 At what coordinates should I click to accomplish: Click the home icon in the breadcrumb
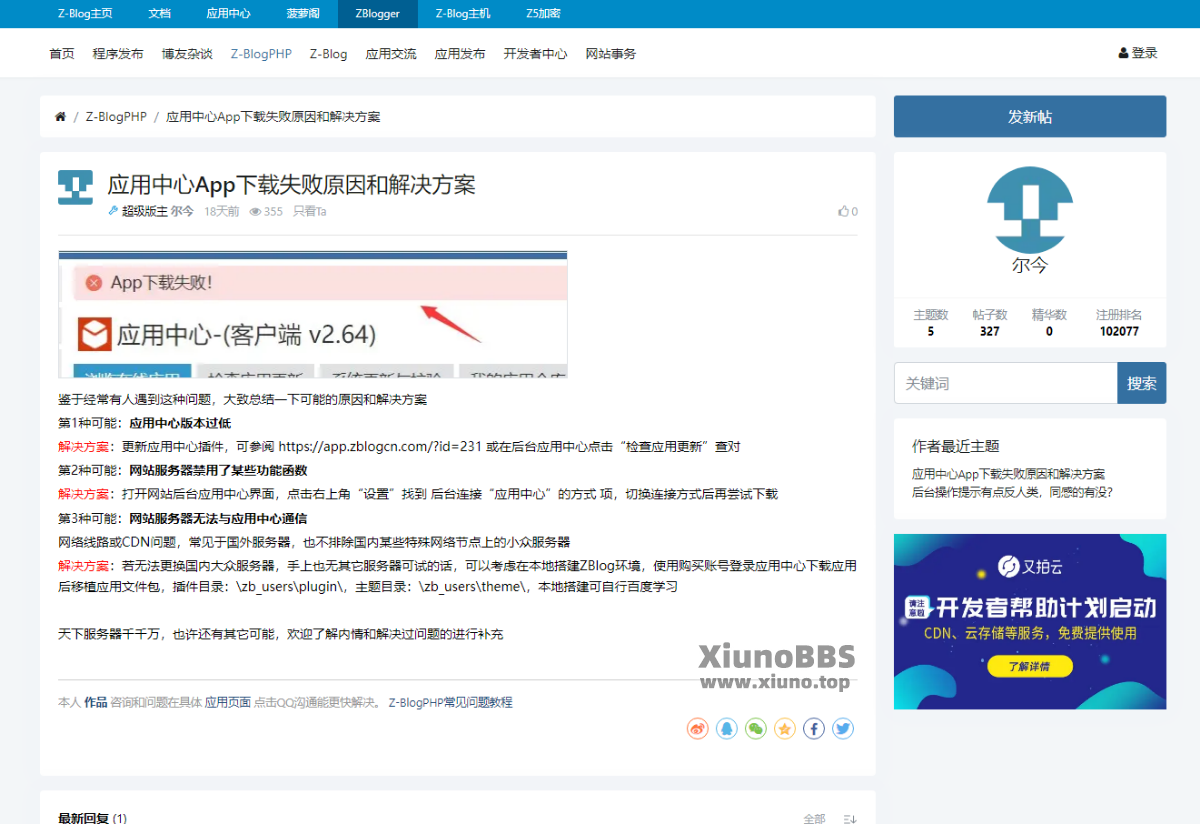pos(60,117)
